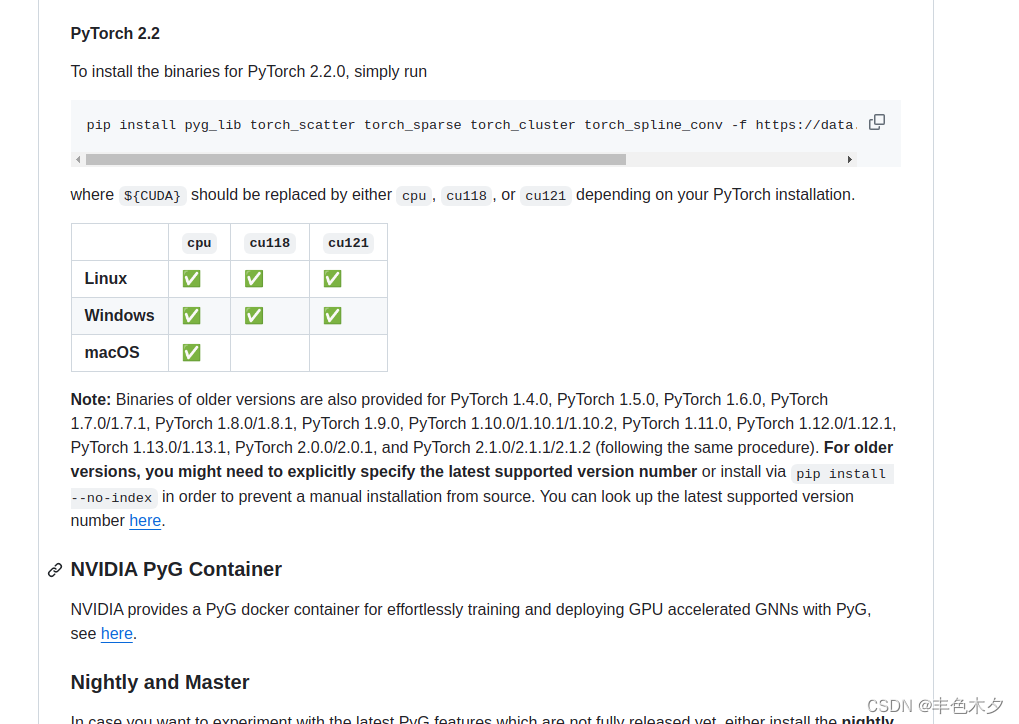Click the macOS cpu checkmark
This screenshot has width=1019, height=724.
[191, 352]
